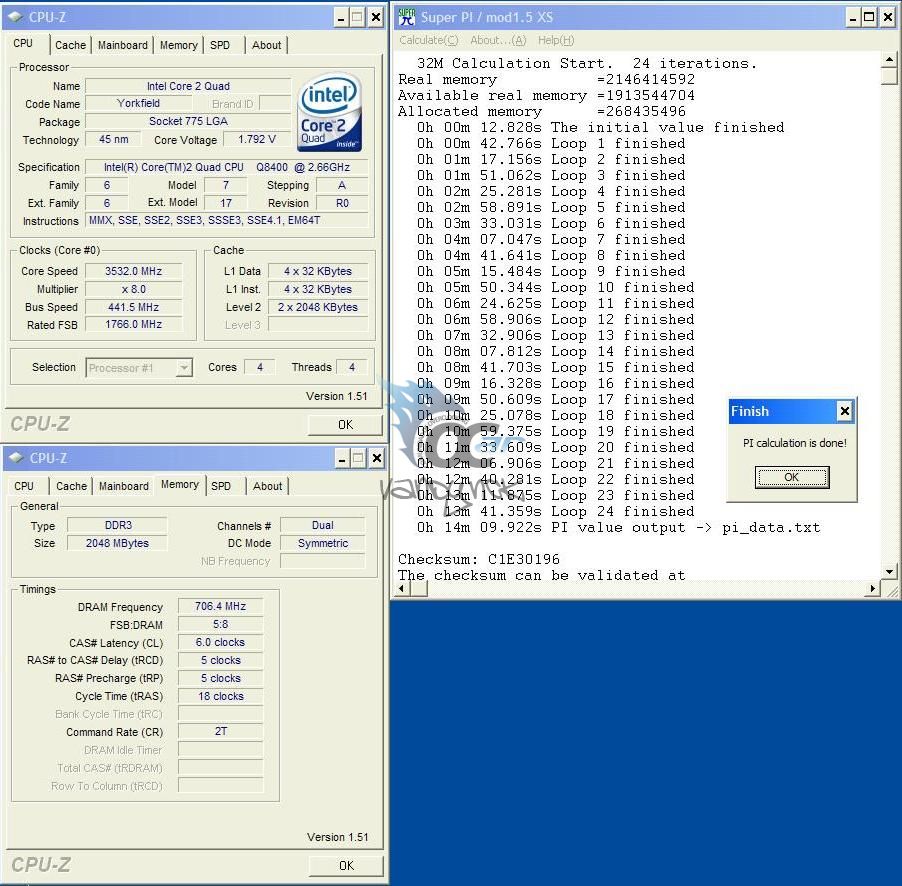902x886 pixels.
Task: Click the Instructions field listing MMX, SSE
Action: (x=227, y=220)
